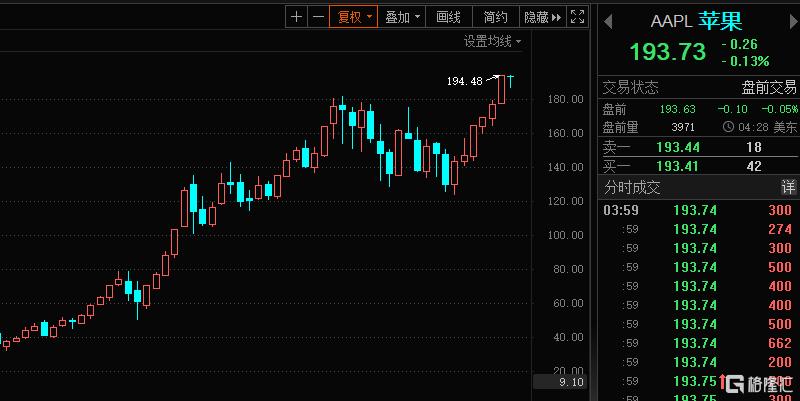Click the 100.00 axis label
The width and height of the screenshot is (800, 401).
[565, 235]
